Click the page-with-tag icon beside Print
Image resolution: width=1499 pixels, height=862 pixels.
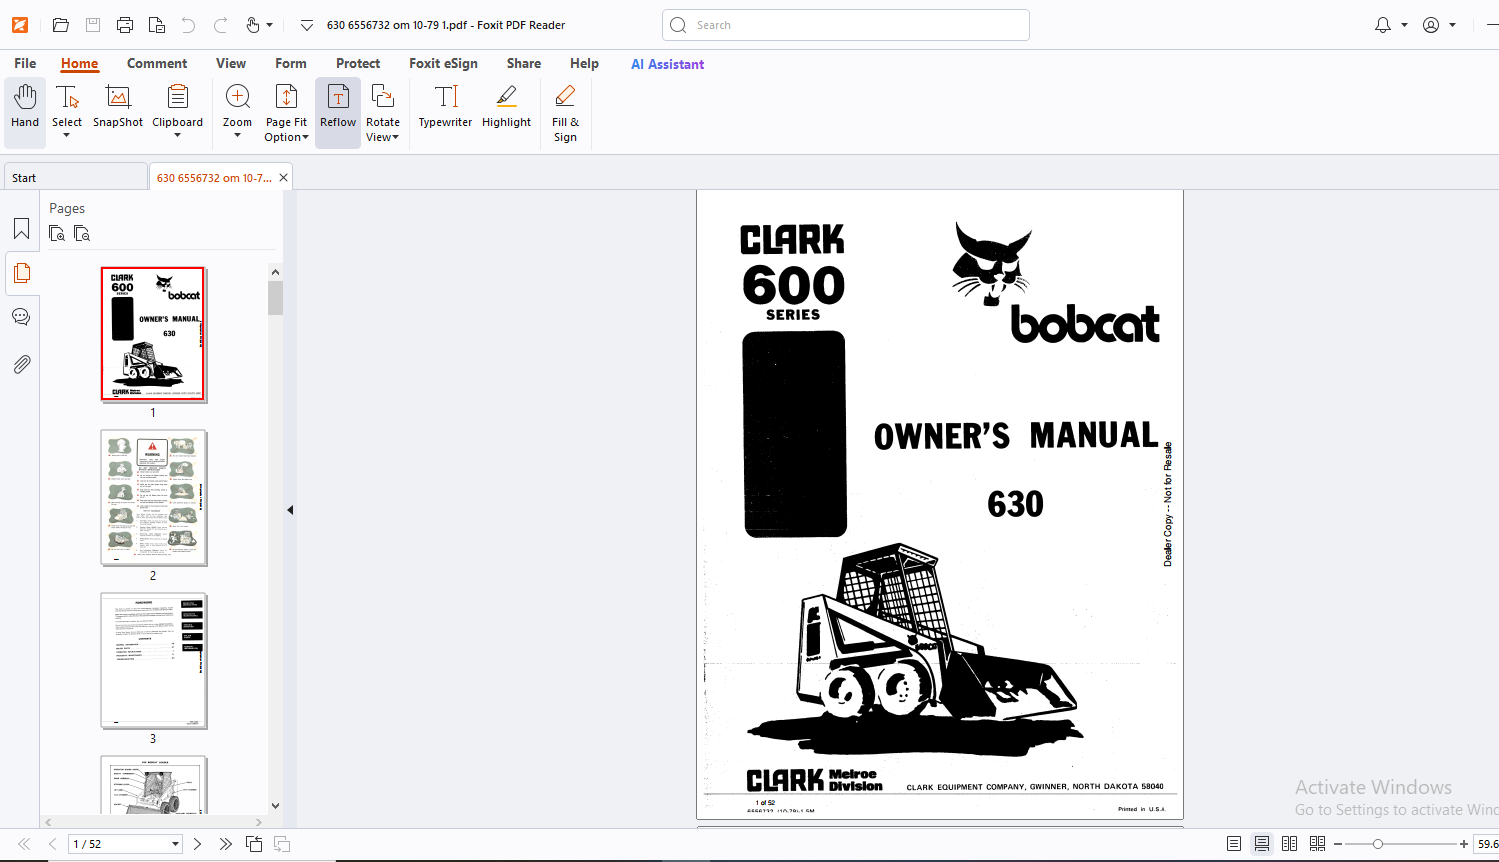tap(156, 25)
